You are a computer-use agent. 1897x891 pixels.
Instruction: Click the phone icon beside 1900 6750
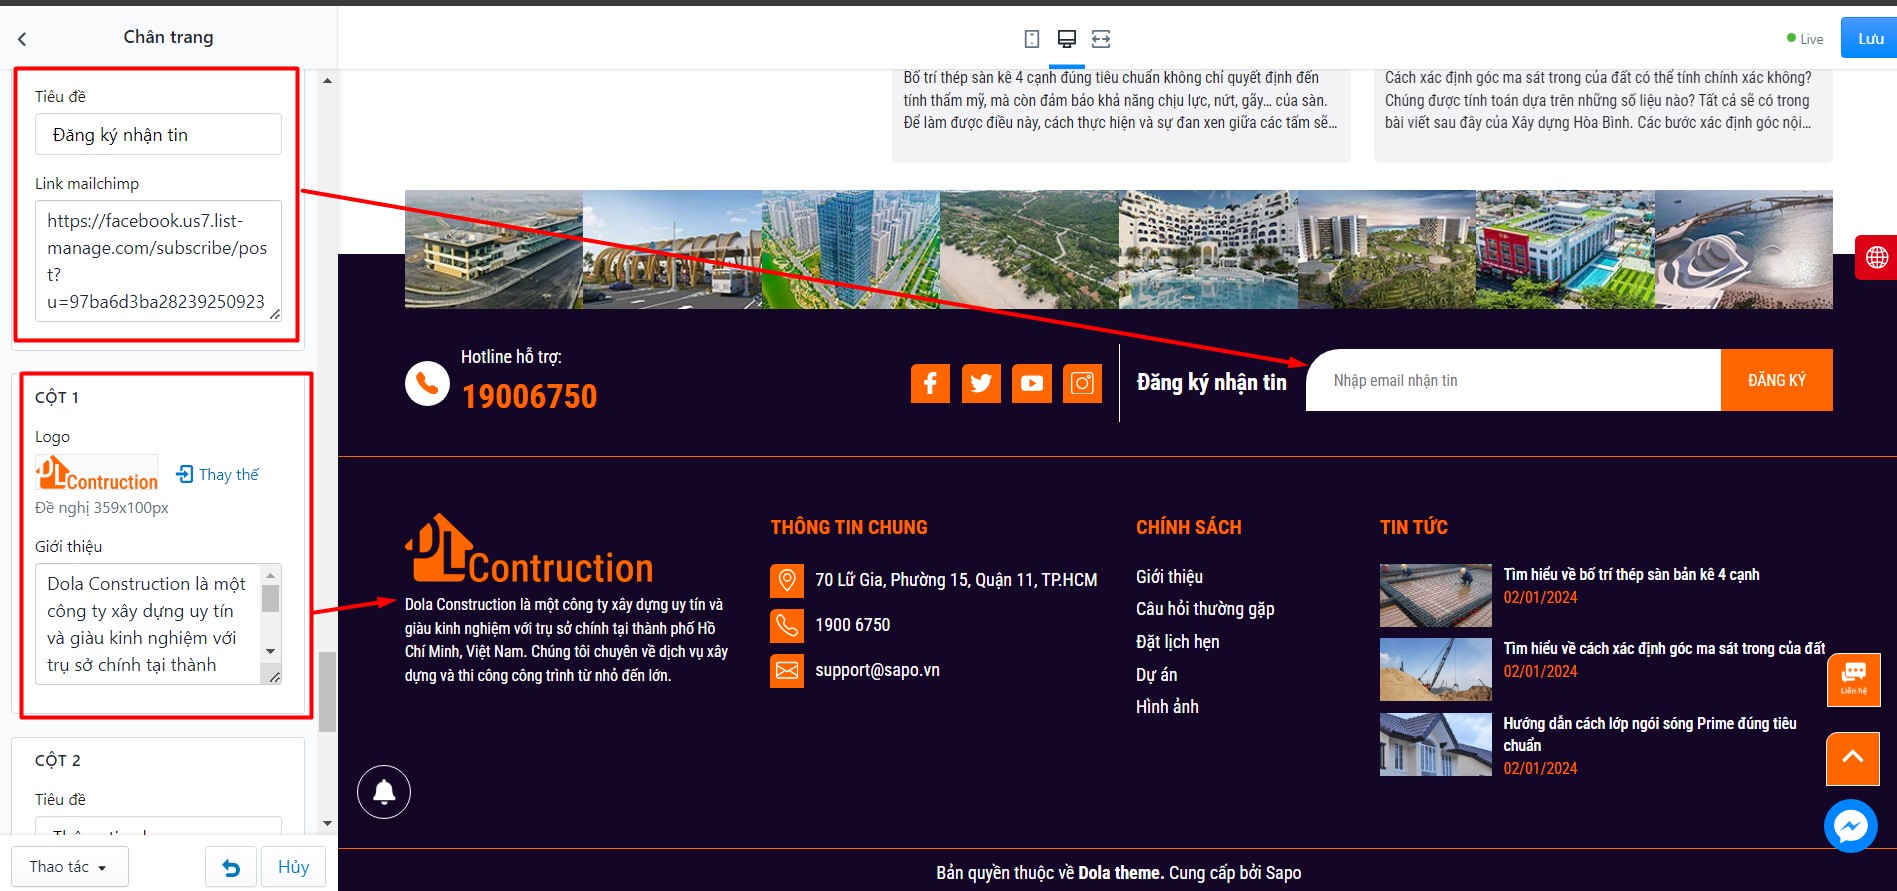[x=787, y=626]
